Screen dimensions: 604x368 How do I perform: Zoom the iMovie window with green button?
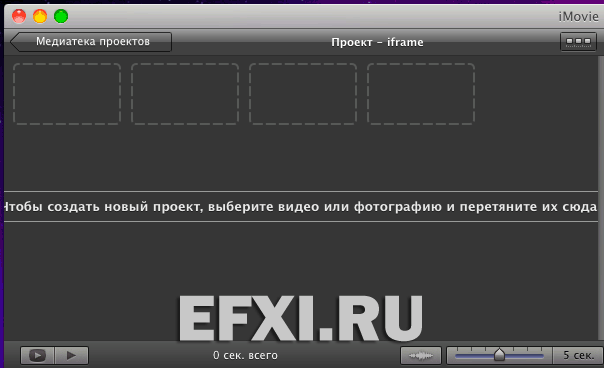click(x=61, y=16)
